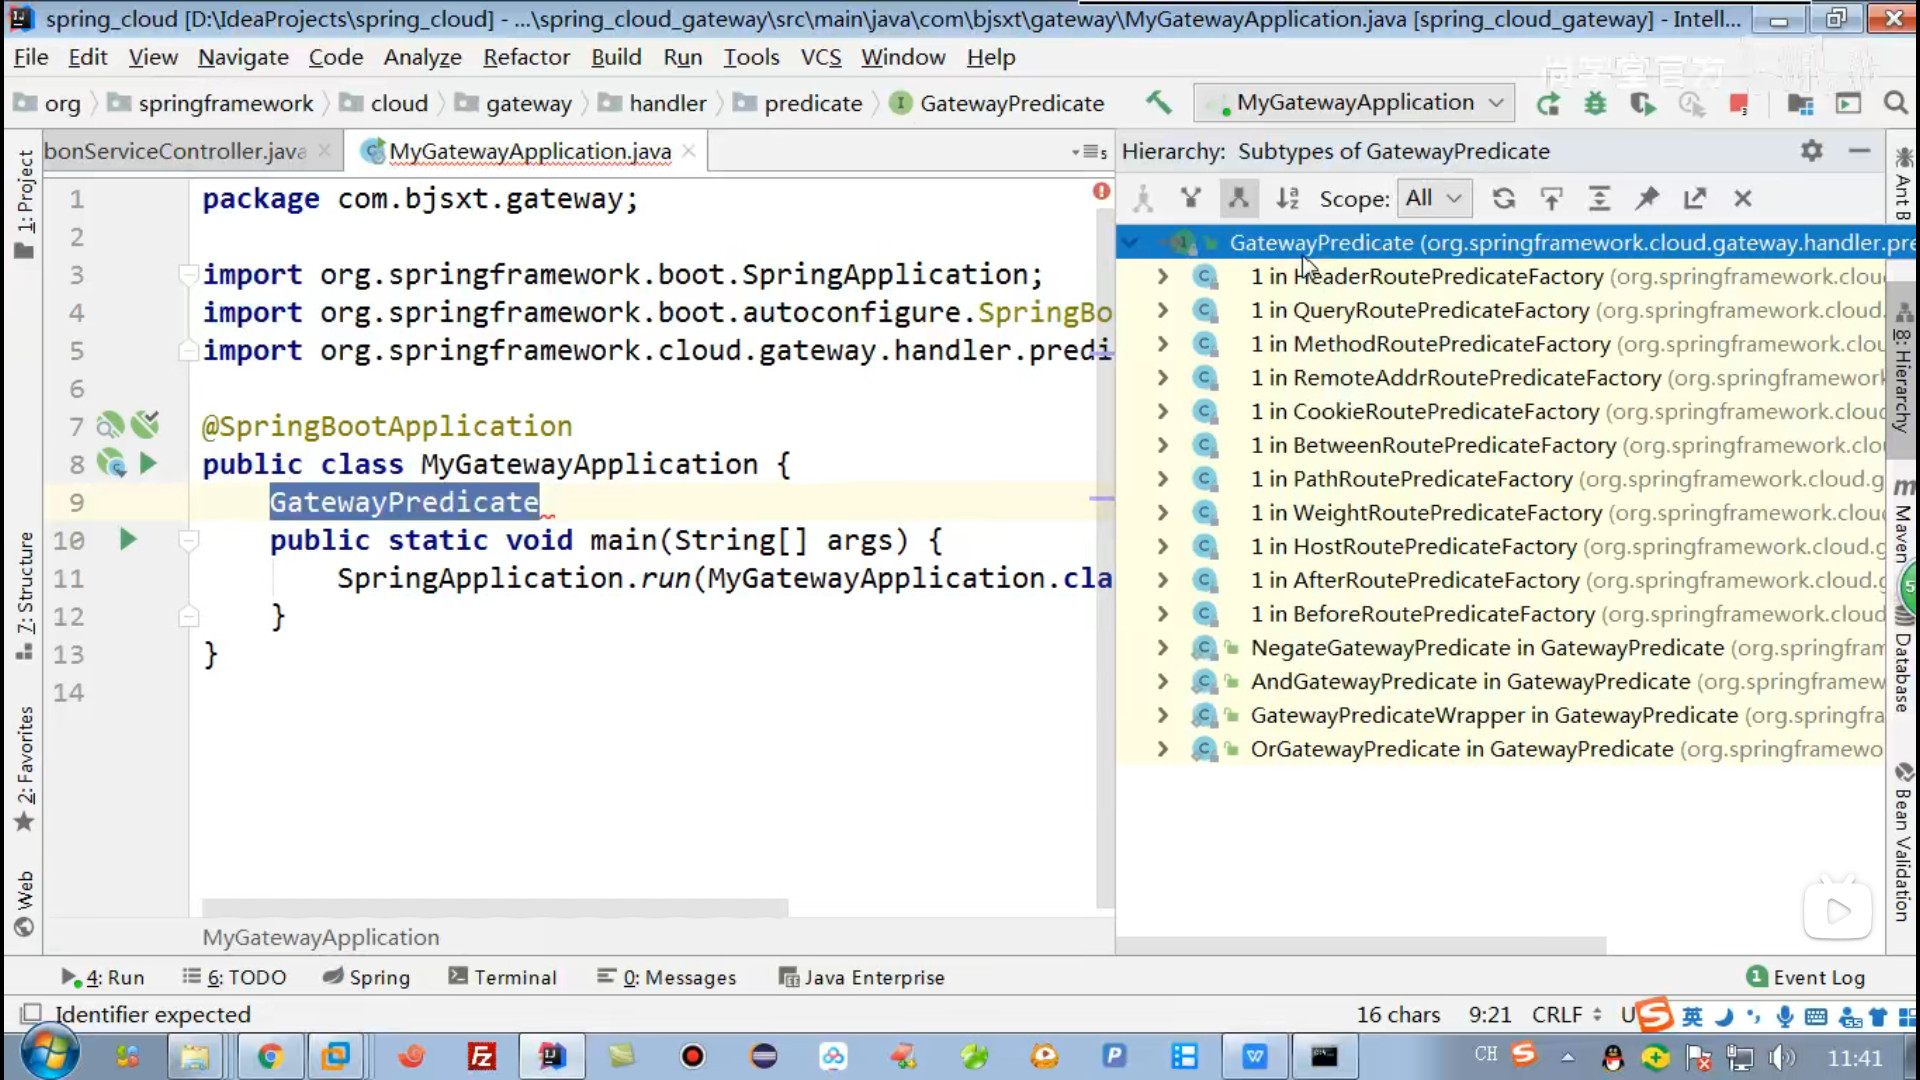This screenshot has height=1080, width=1920.
Task: Open the Terminal tool window
Action: pos(502,977)
